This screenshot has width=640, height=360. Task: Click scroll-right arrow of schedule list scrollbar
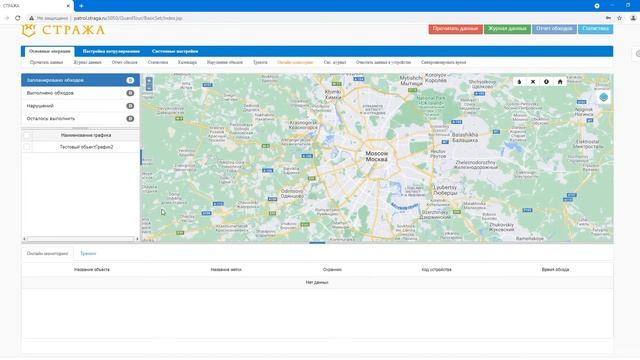[137, 239]
